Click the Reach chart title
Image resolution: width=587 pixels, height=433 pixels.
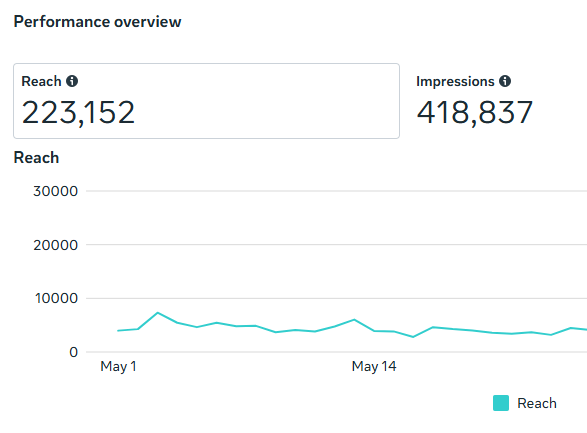(x=36, y=158)
